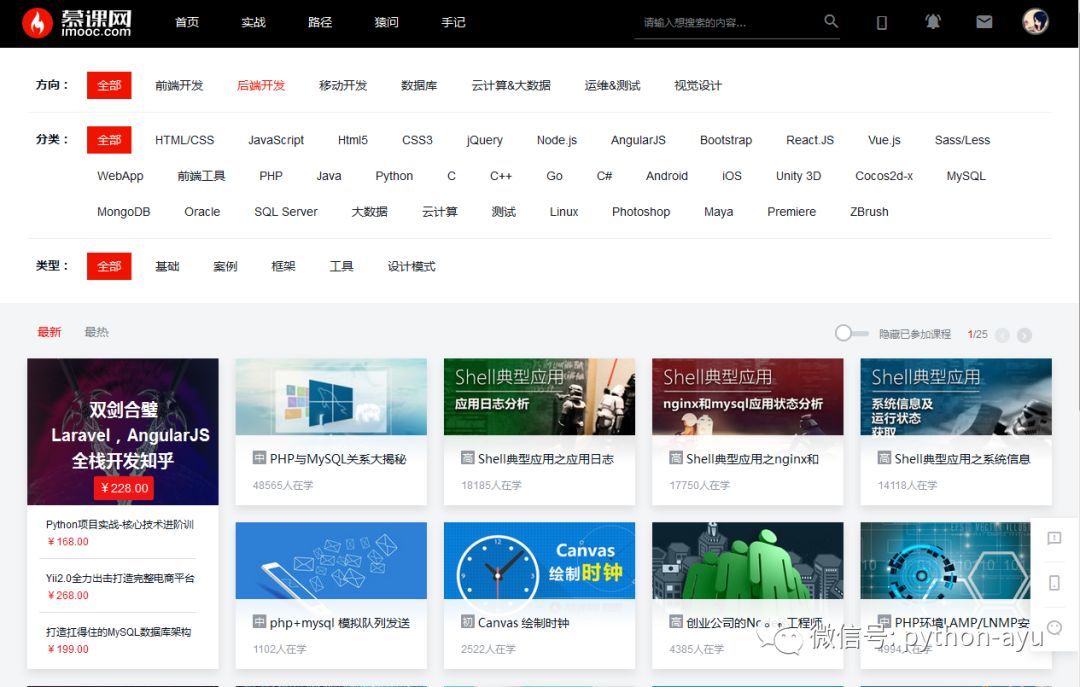Viewport: 1080px width, 687px height.
Task: Filter type by 框架
Action: click(283, 266)
